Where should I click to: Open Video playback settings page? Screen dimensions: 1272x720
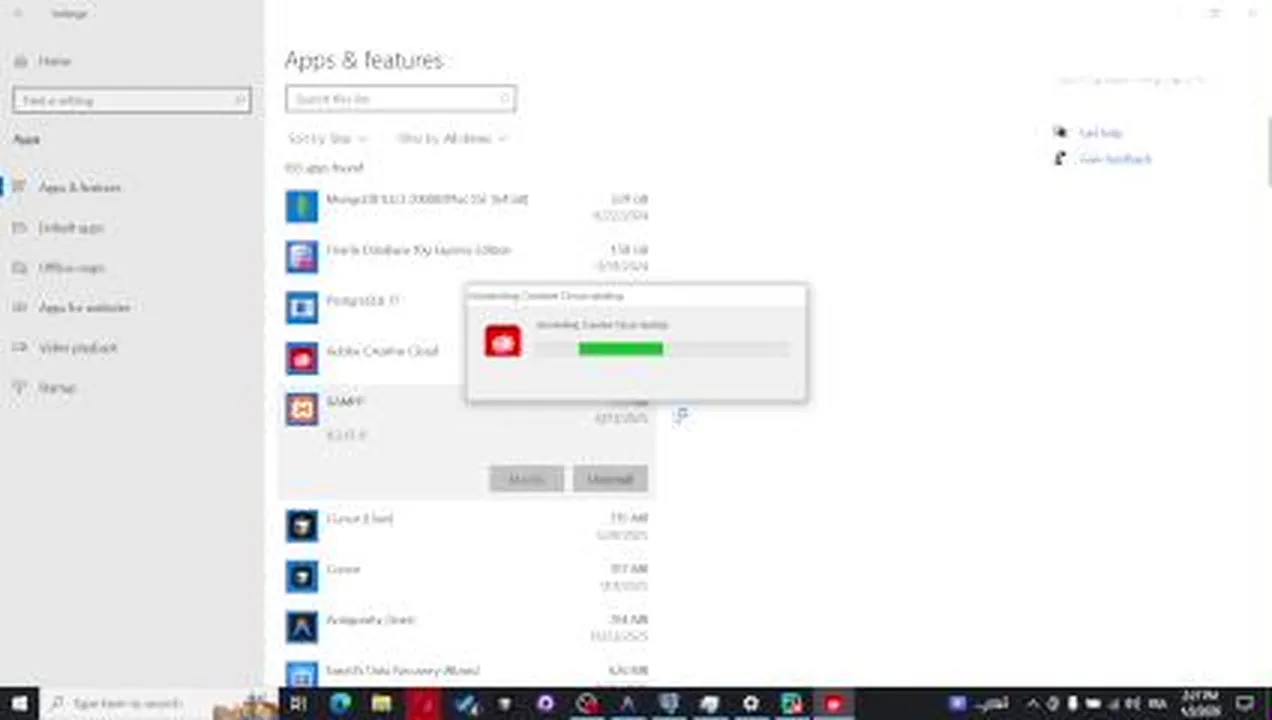[x=77, y=347]
